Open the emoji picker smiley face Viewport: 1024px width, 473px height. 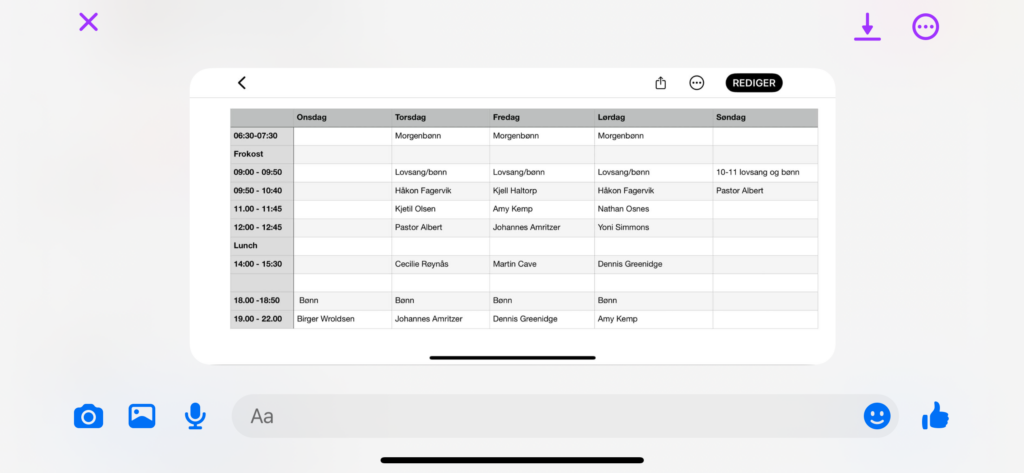coord(877,416)
